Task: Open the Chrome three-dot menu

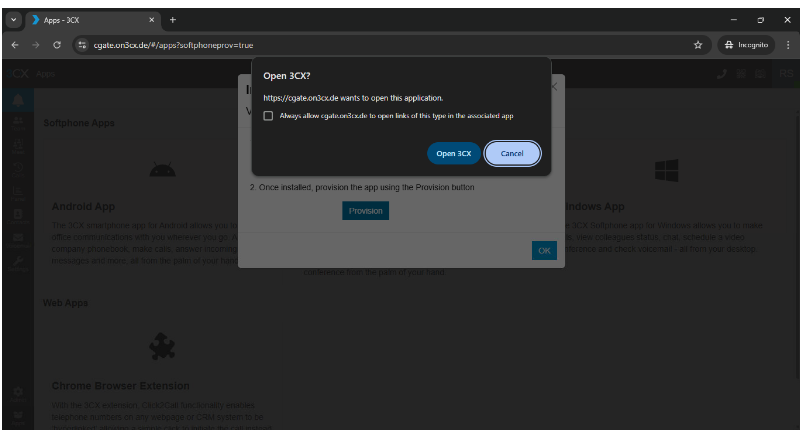Action: [x=787, y=45]
